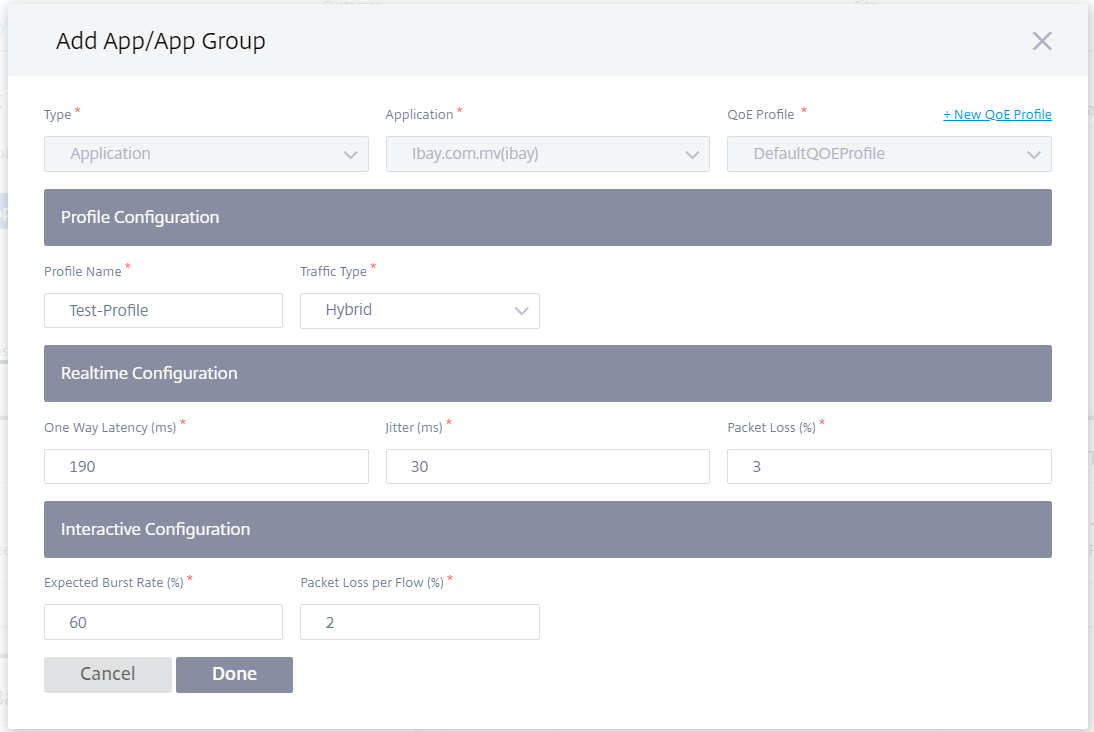Click the Packet Loss (%) input field

889,466
